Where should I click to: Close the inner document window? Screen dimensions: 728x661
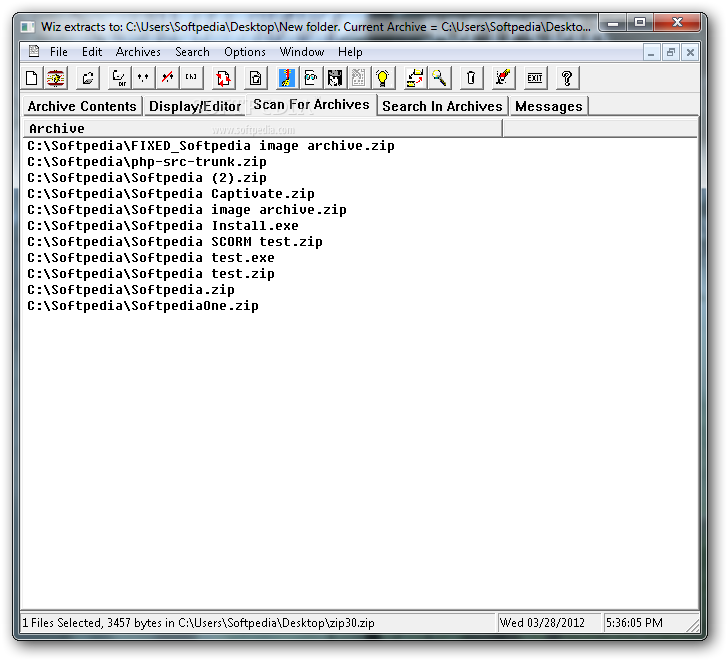coord(690,52)
